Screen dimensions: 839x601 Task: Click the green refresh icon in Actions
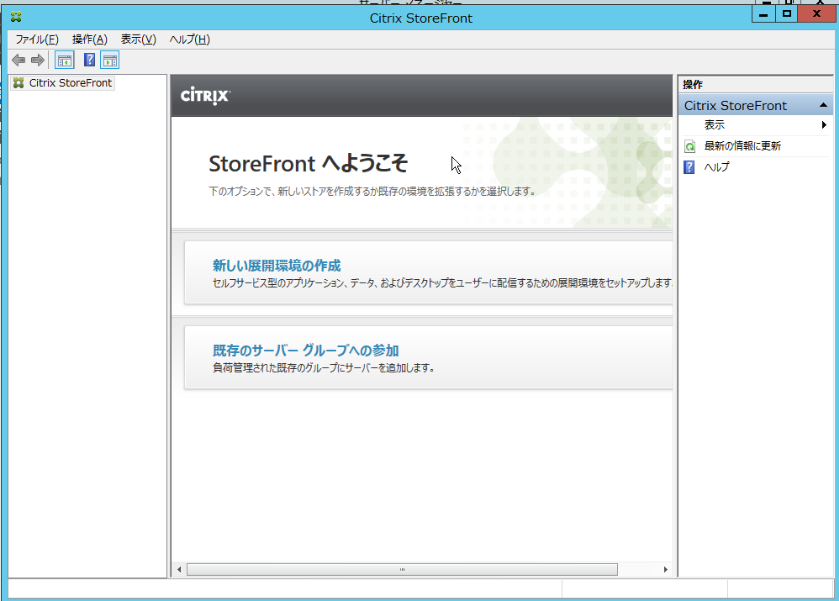pos(690,146)
